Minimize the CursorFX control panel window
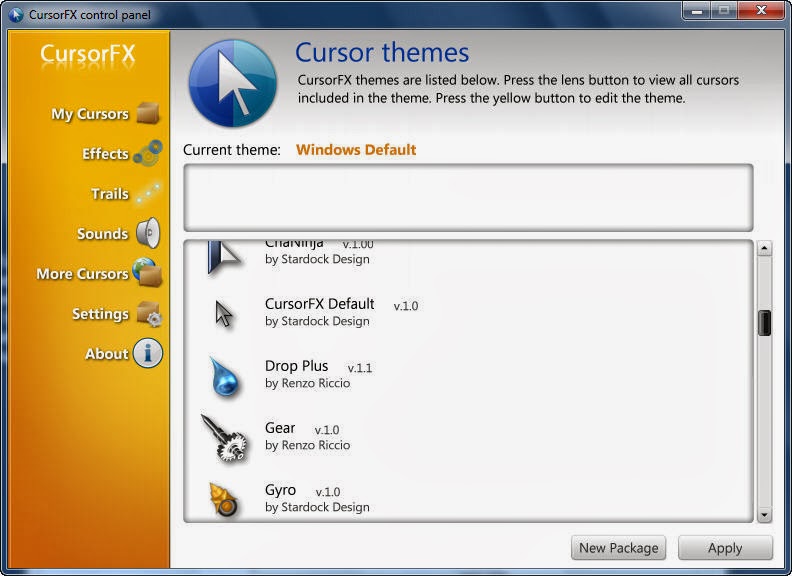 [x=697, y=10]
